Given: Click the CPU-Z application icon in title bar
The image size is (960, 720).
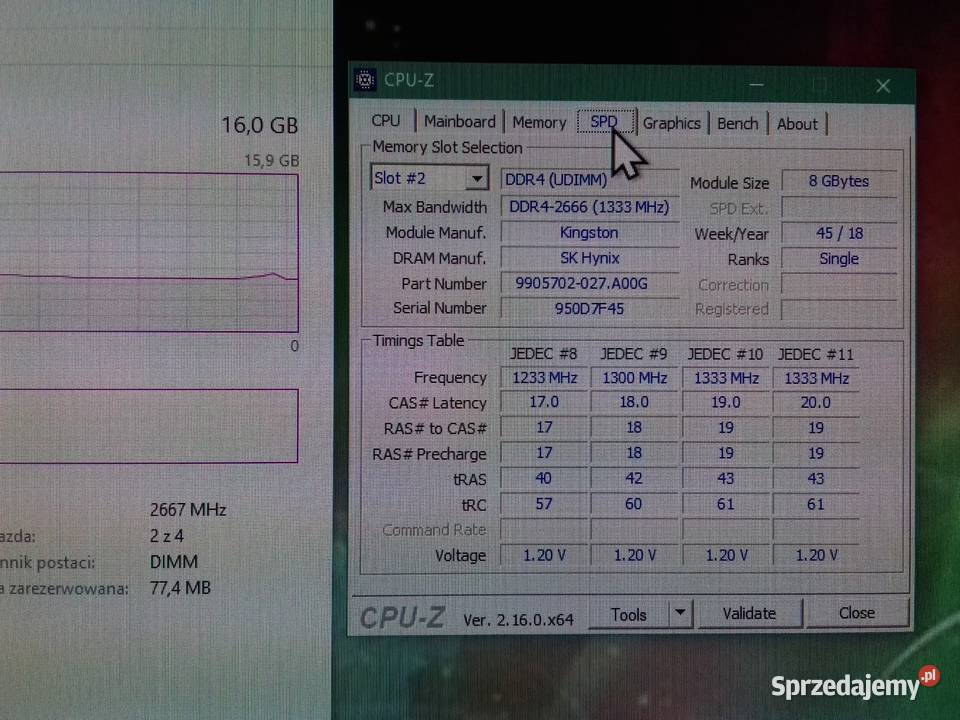Looking at the screenshot, I should coord(365,80).
